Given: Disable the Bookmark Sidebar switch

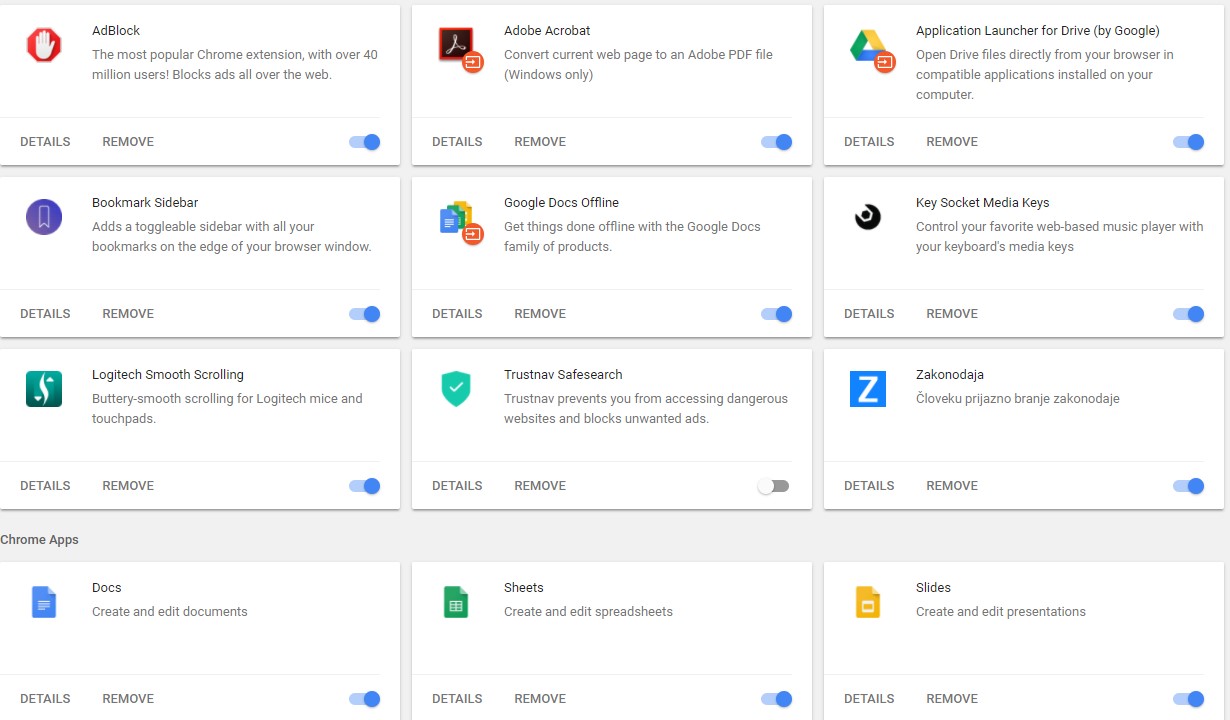Looking at the screenshot, I should [365, 314].
